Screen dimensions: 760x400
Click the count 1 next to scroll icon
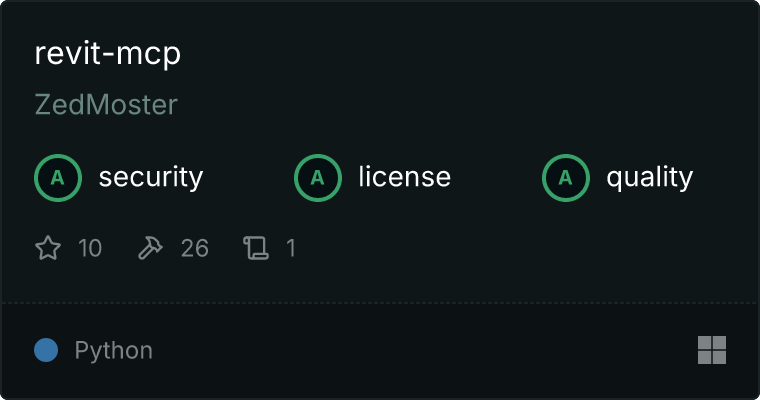pos(291,248)
